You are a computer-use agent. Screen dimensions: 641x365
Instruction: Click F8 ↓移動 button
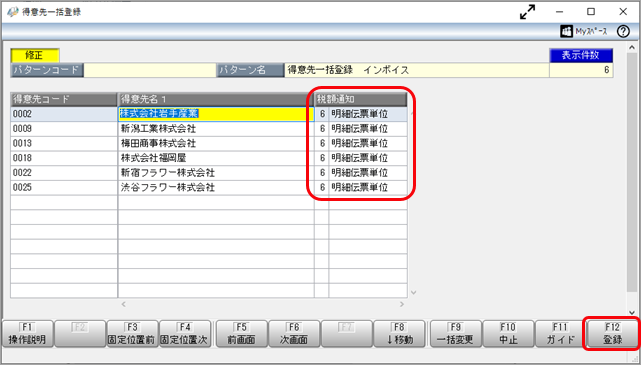click(x=399, y=334)
